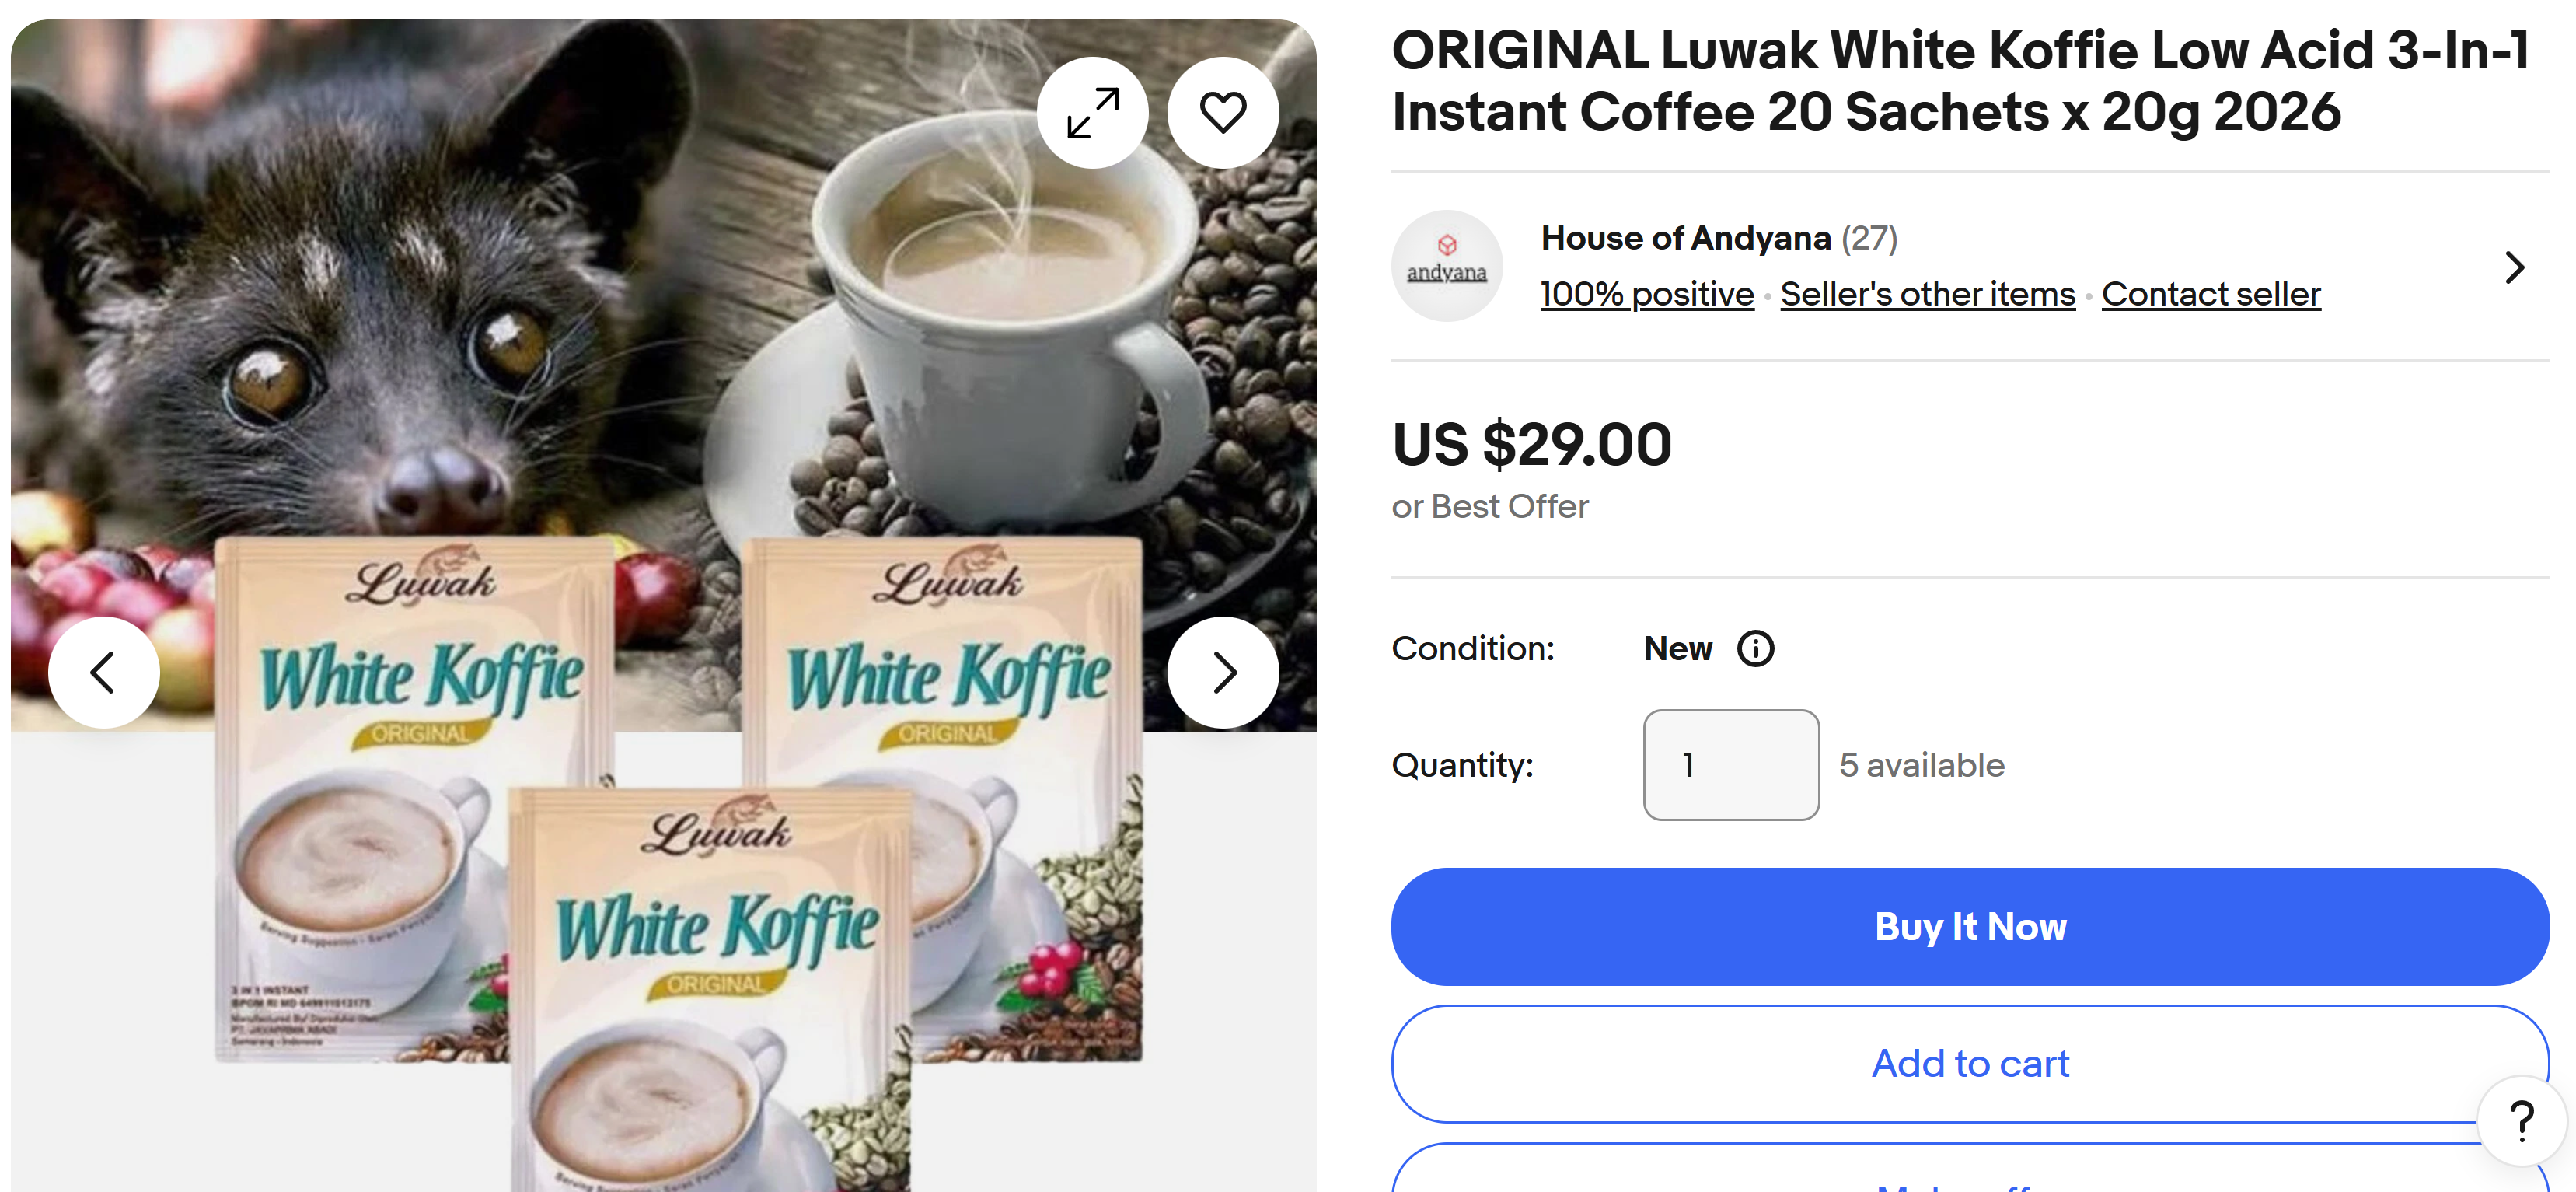The width and height of the screenshot is (2576, 1192).
Task: View Seller's other items link
Action: click(x=1927, y=294)
